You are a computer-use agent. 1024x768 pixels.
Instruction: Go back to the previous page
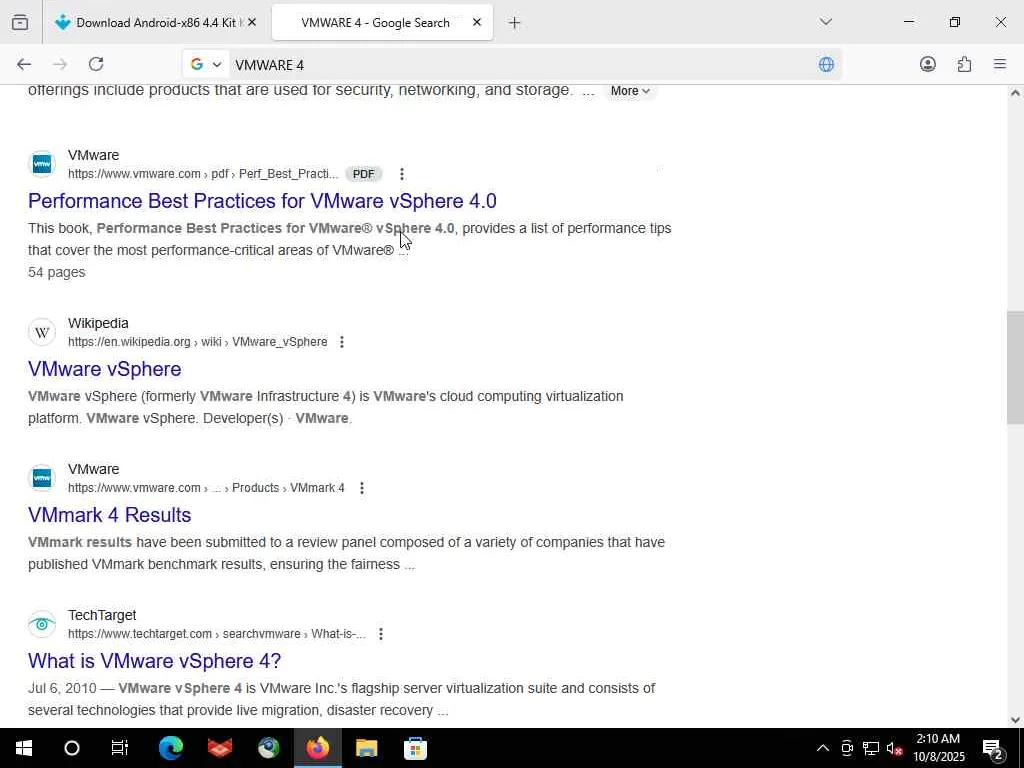click(x=24, y=64)
